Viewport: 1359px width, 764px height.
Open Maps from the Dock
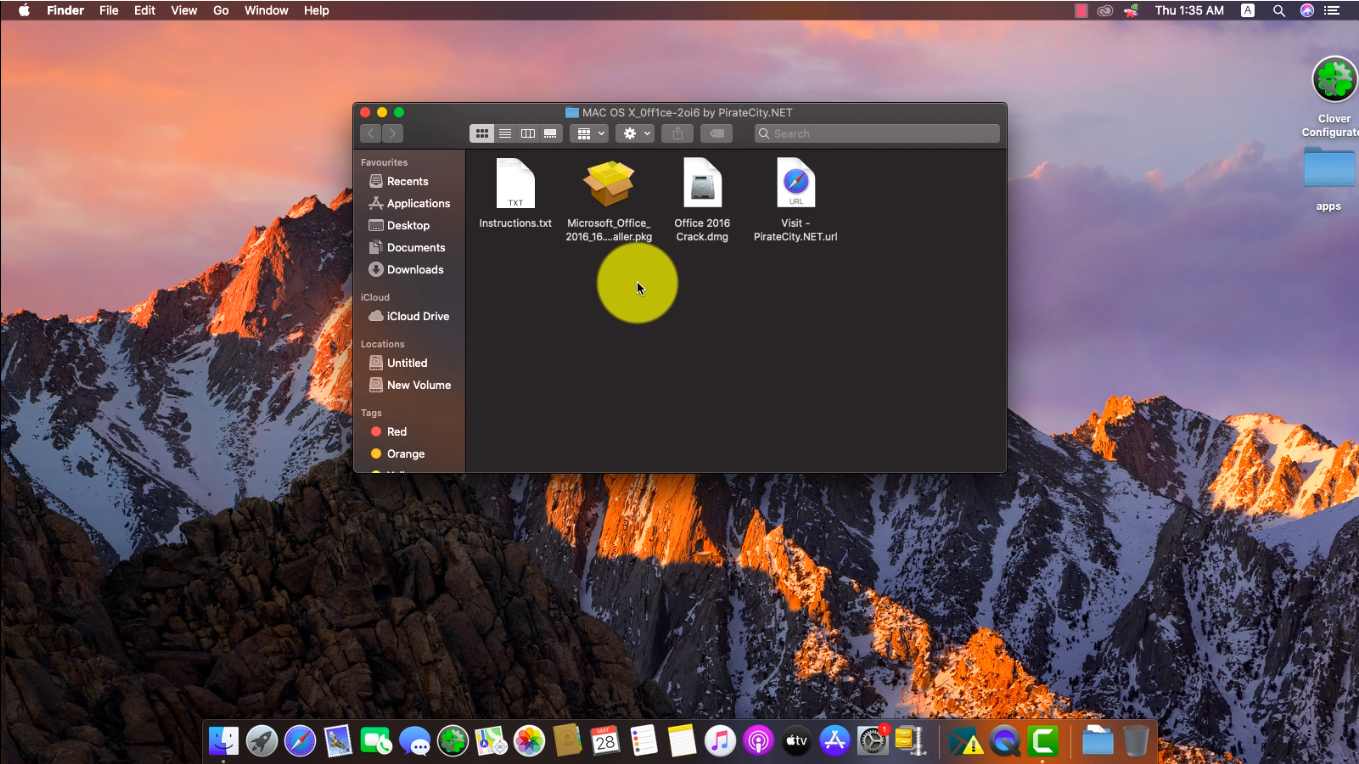491,741
